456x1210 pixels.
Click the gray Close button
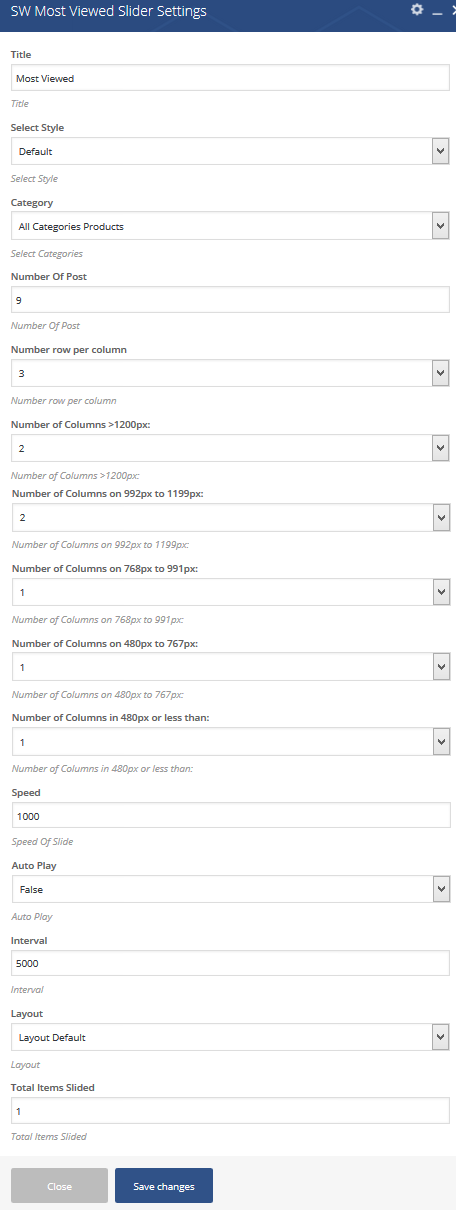click(59, 1186)
